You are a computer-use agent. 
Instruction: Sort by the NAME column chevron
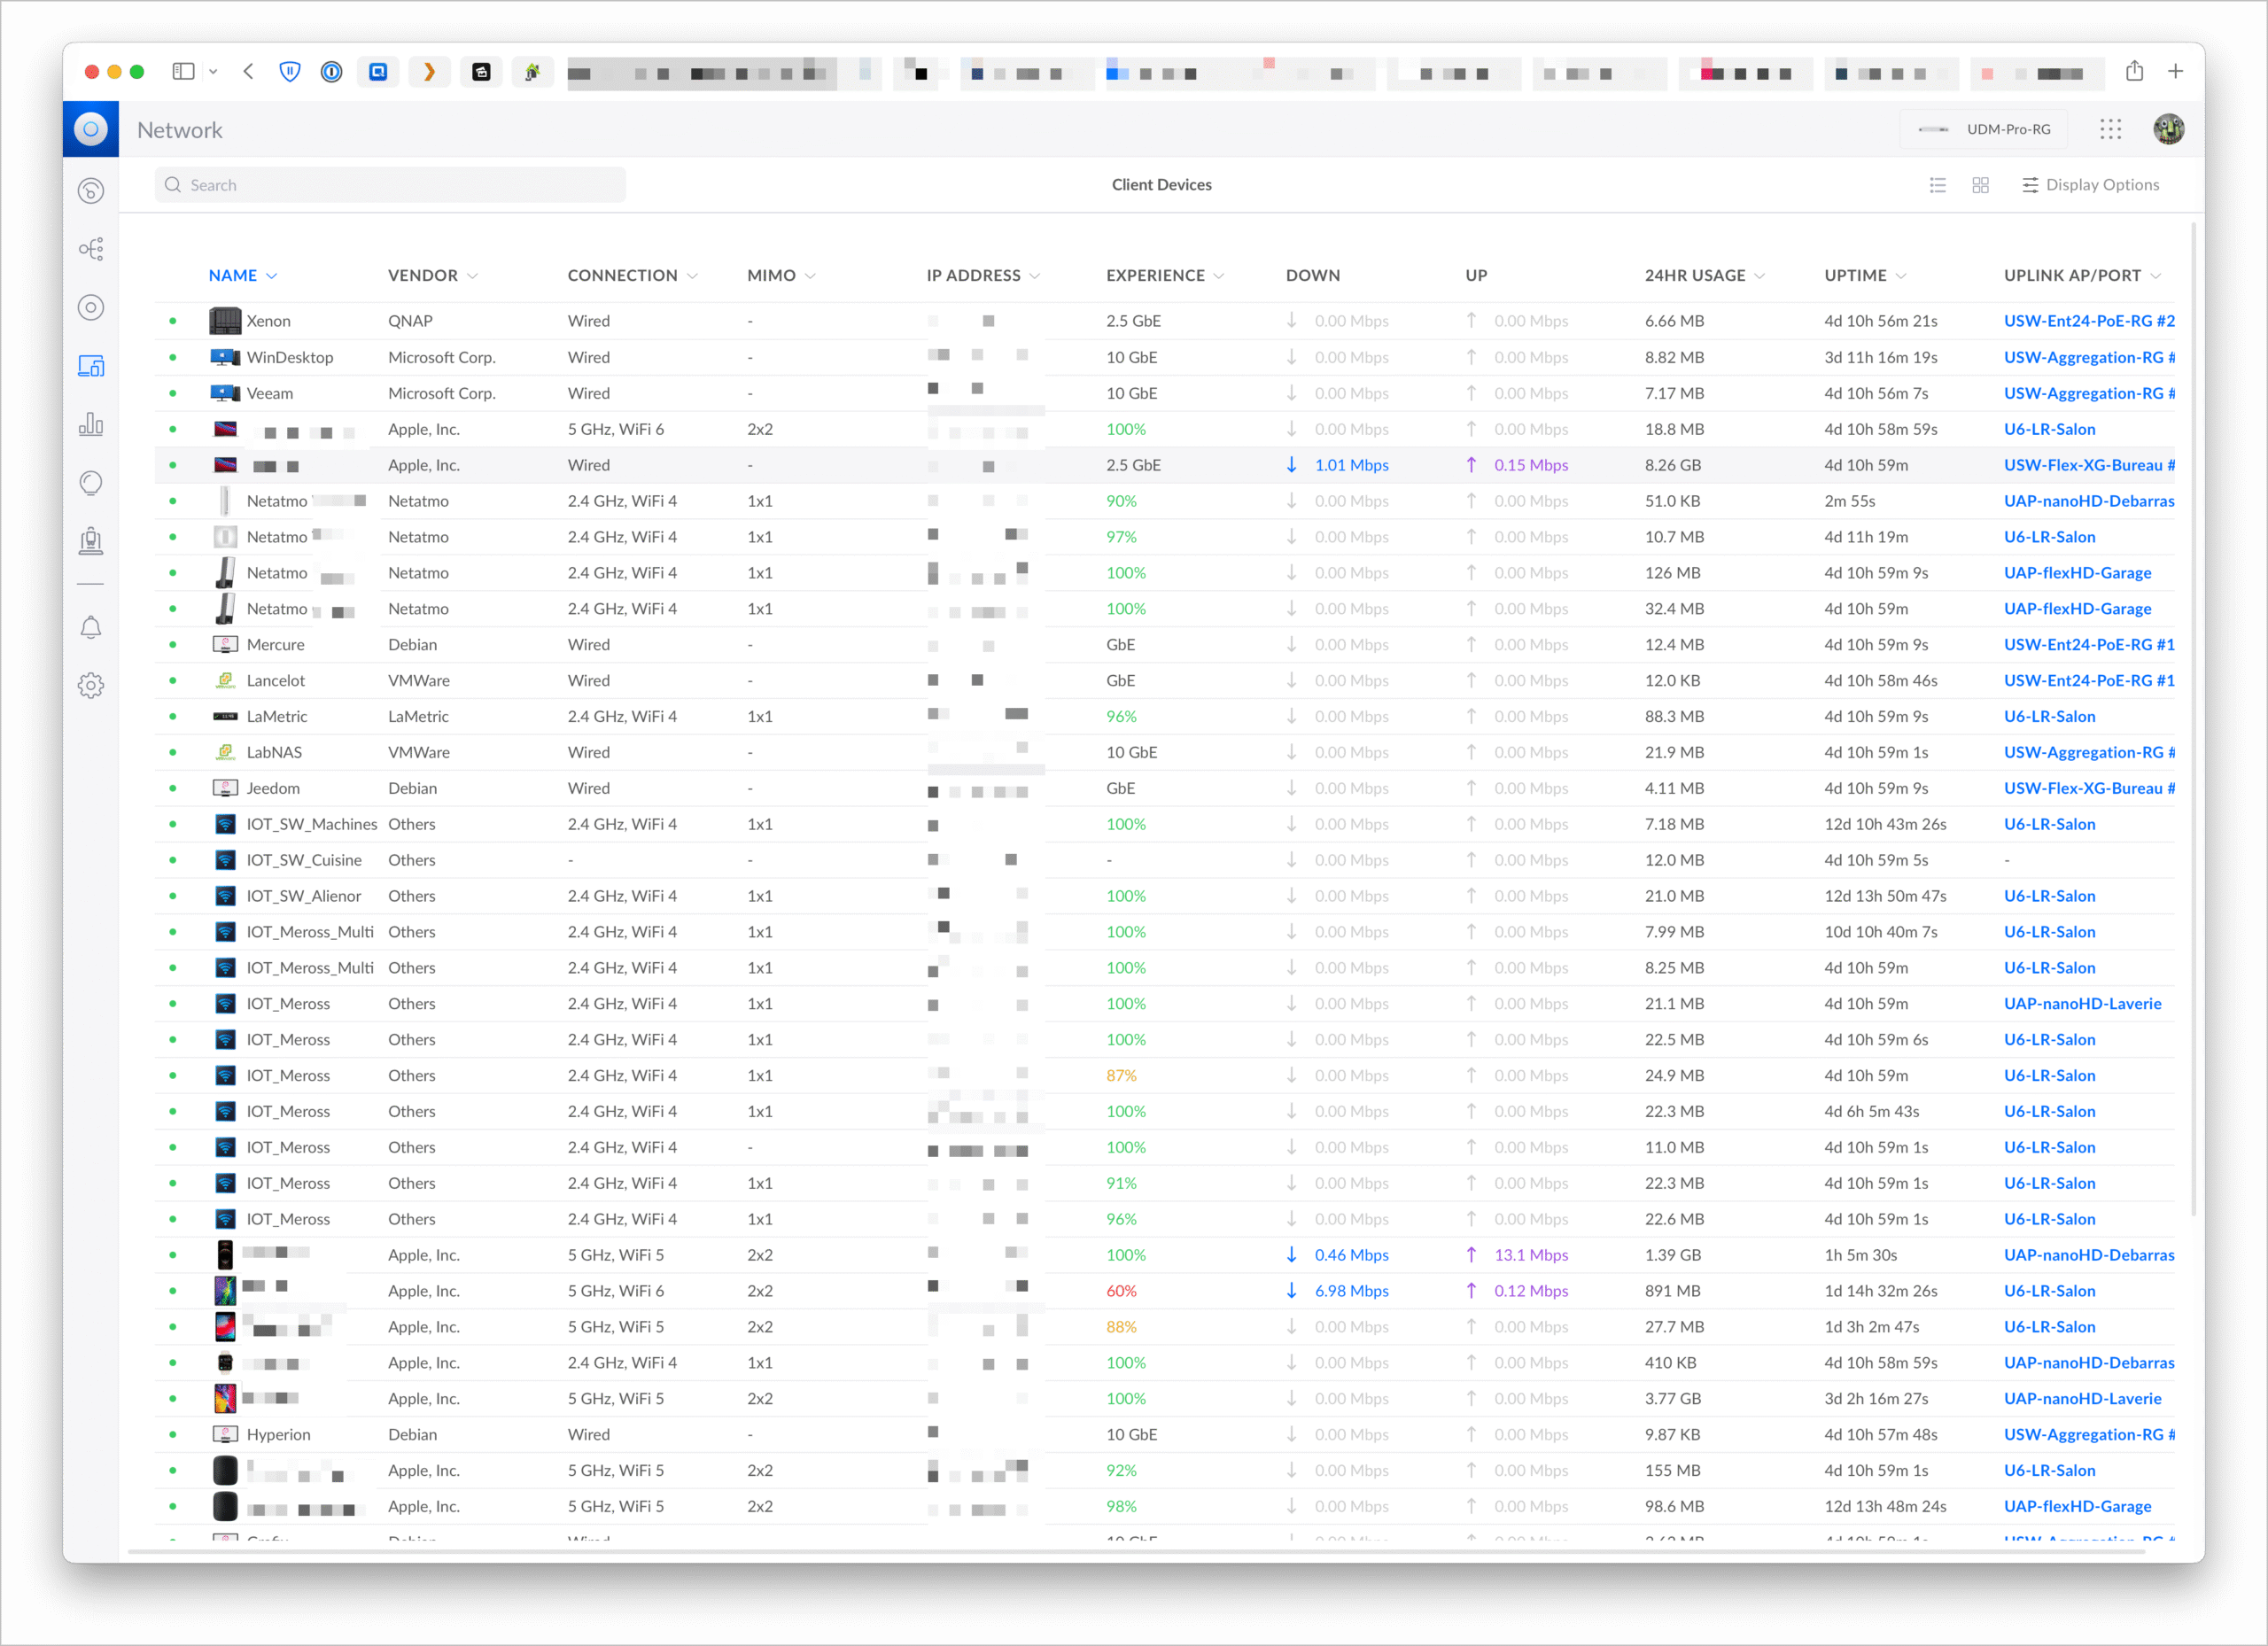coord(272,276)
